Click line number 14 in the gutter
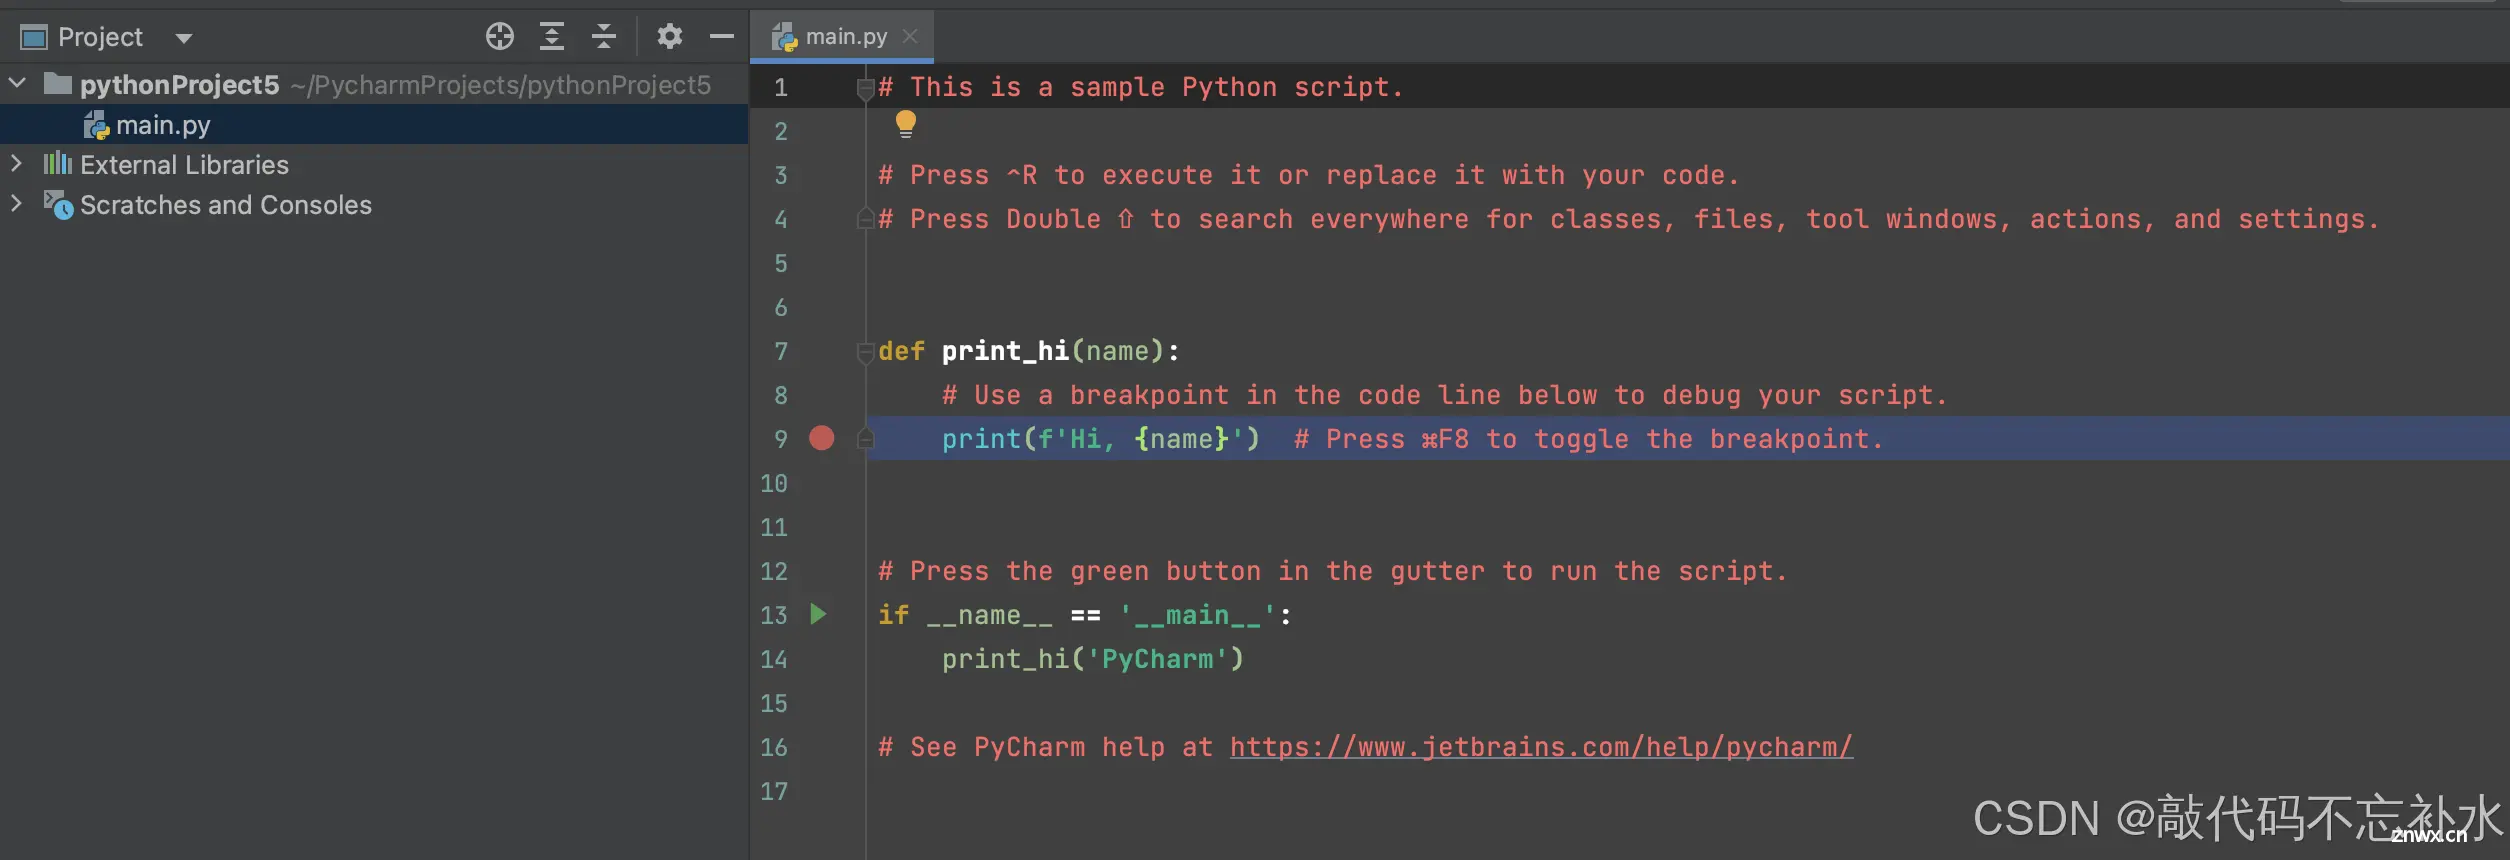Screen dimensions: 2510x860 774,659
